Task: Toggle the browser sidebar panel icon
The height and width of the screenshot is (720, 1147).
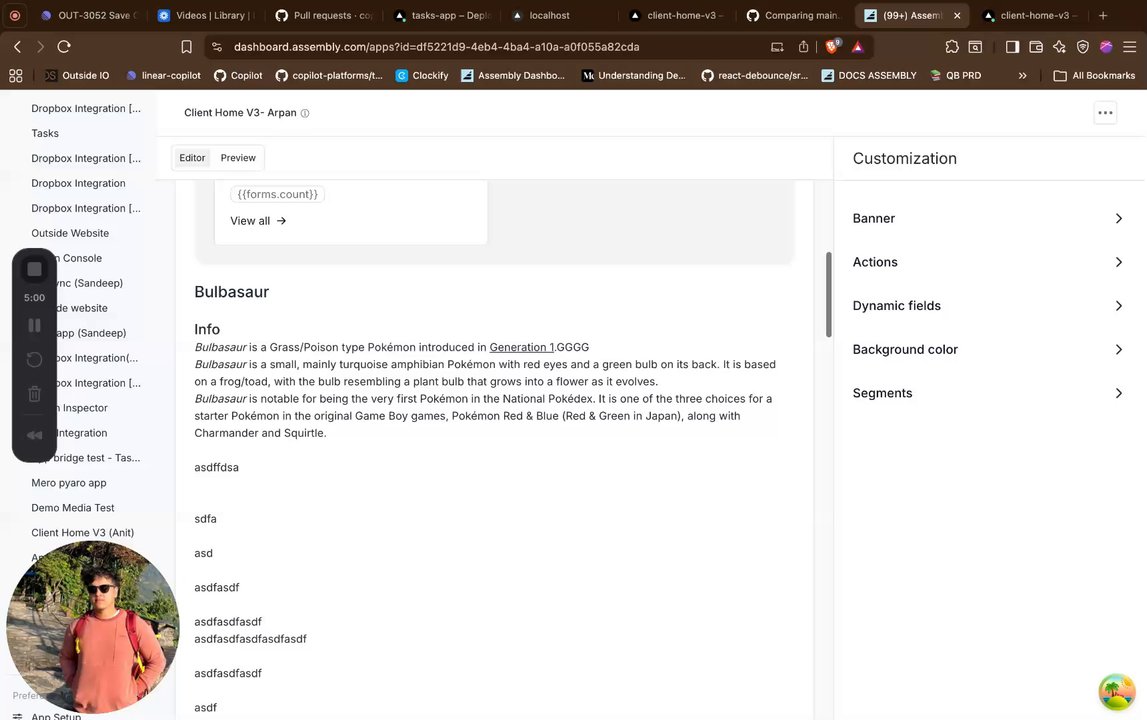Action: click(1012, 47)
